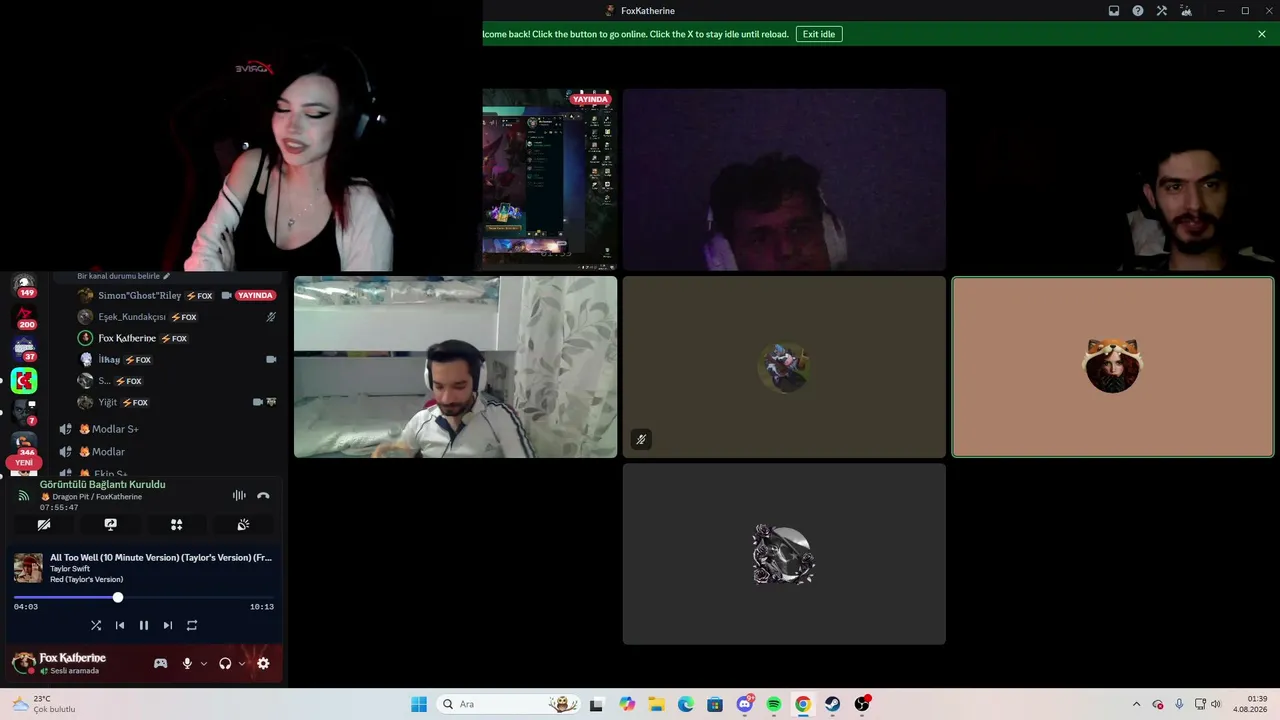
Task: Open Microsoft Edge from the taskbar
Action: pyautogui.click(x=686, y=704)
